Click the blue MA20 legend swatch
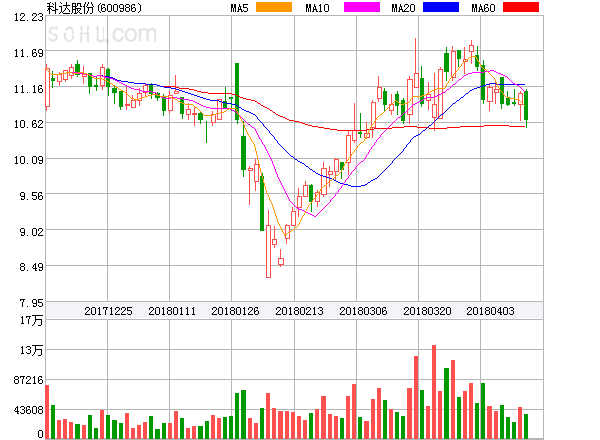 (x=441, y=7)
